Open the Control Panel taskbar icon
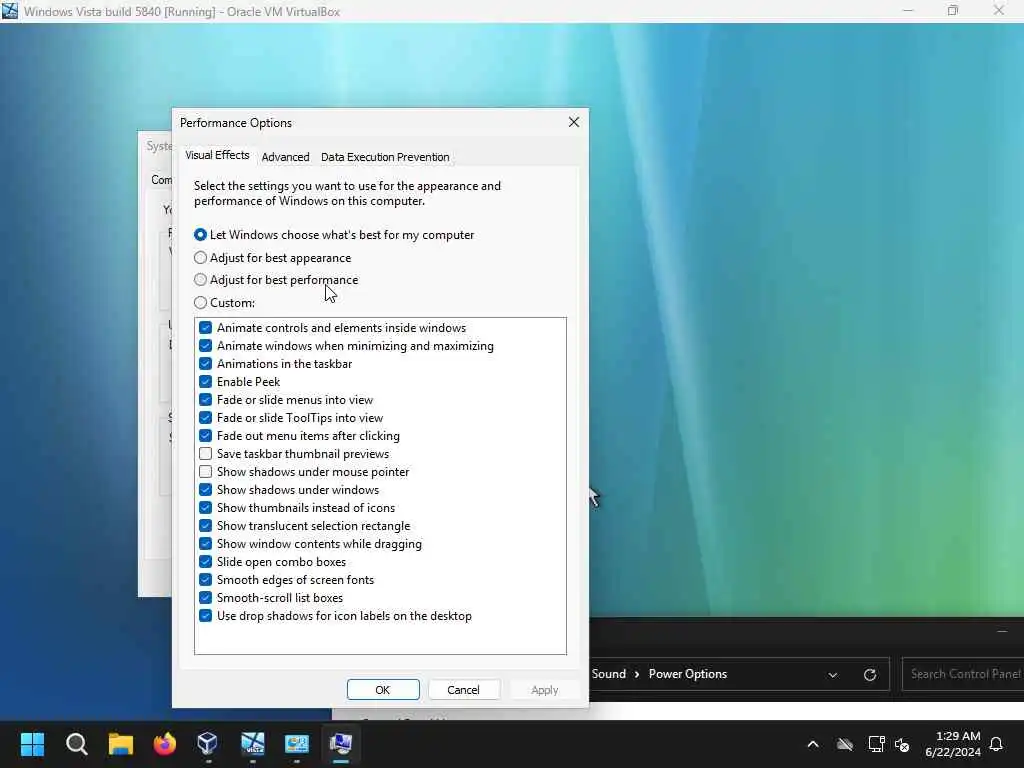The image size is (1024, 768). pyautogui.click(x=296, y=744)
